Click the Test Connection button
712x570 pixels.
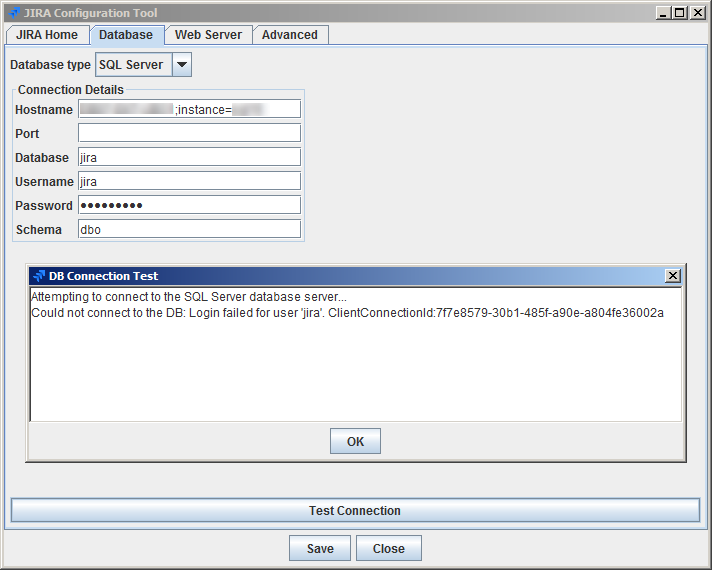pyautogui.click(x=355, y=511)
